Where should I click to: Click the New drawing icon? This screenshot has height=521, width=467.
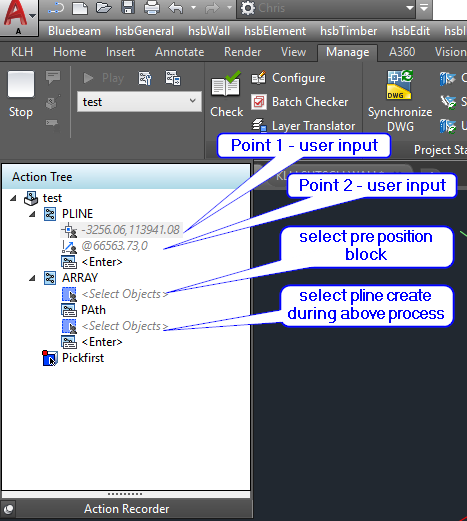point(80,8)
